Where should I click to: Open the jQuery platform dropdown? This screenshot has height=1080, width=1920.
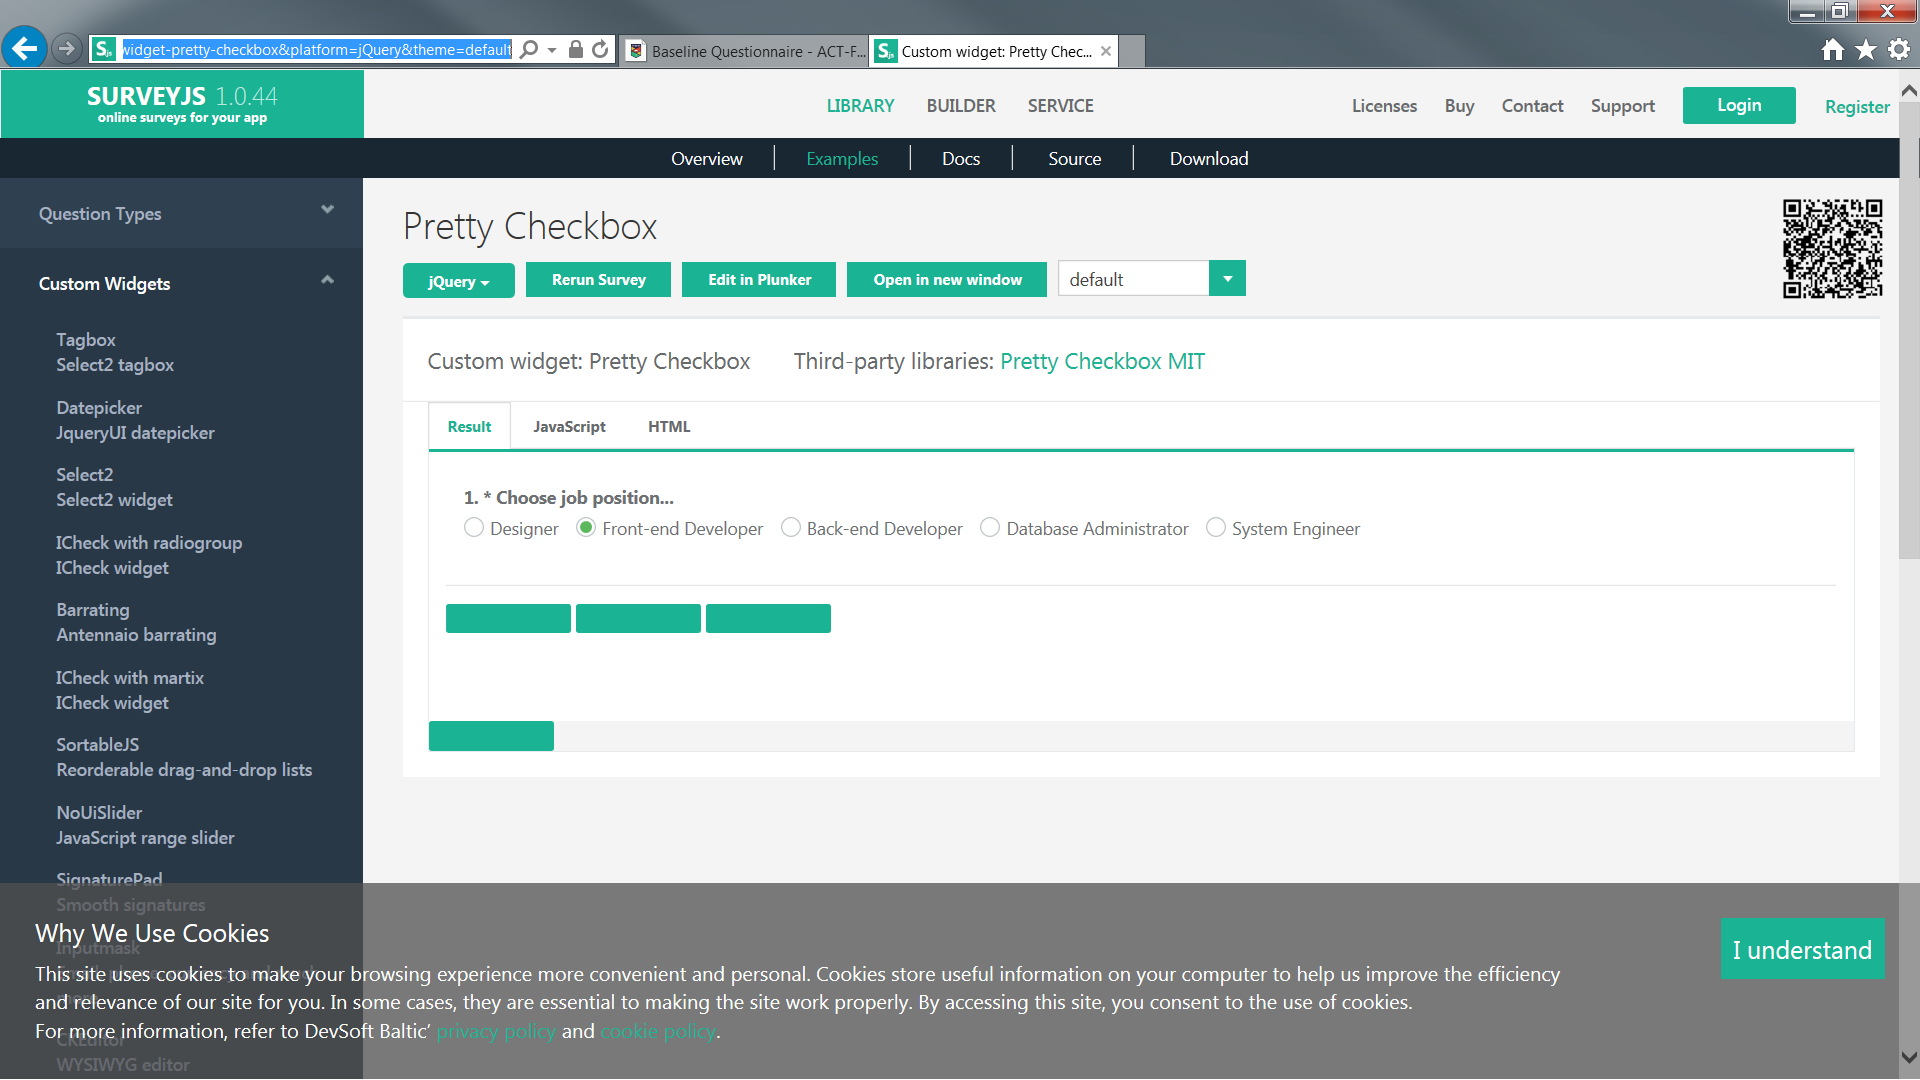pos(458,281)
